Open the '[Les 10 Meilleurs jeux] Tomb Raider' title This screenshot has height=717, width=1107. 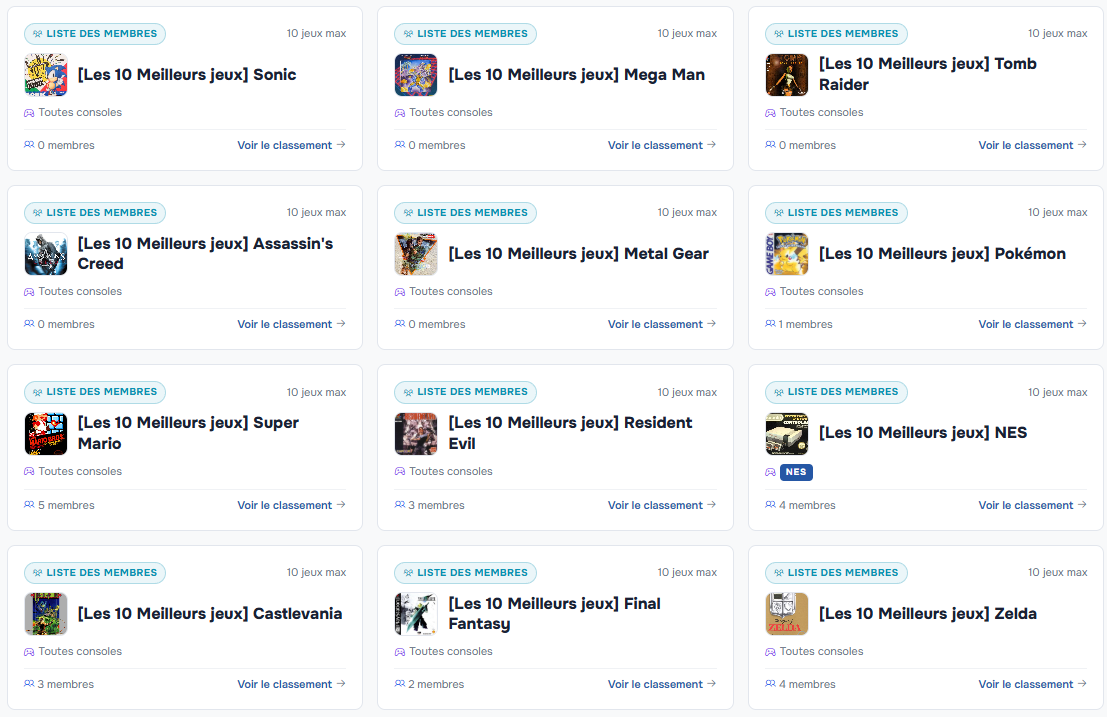tap(928, 74)
